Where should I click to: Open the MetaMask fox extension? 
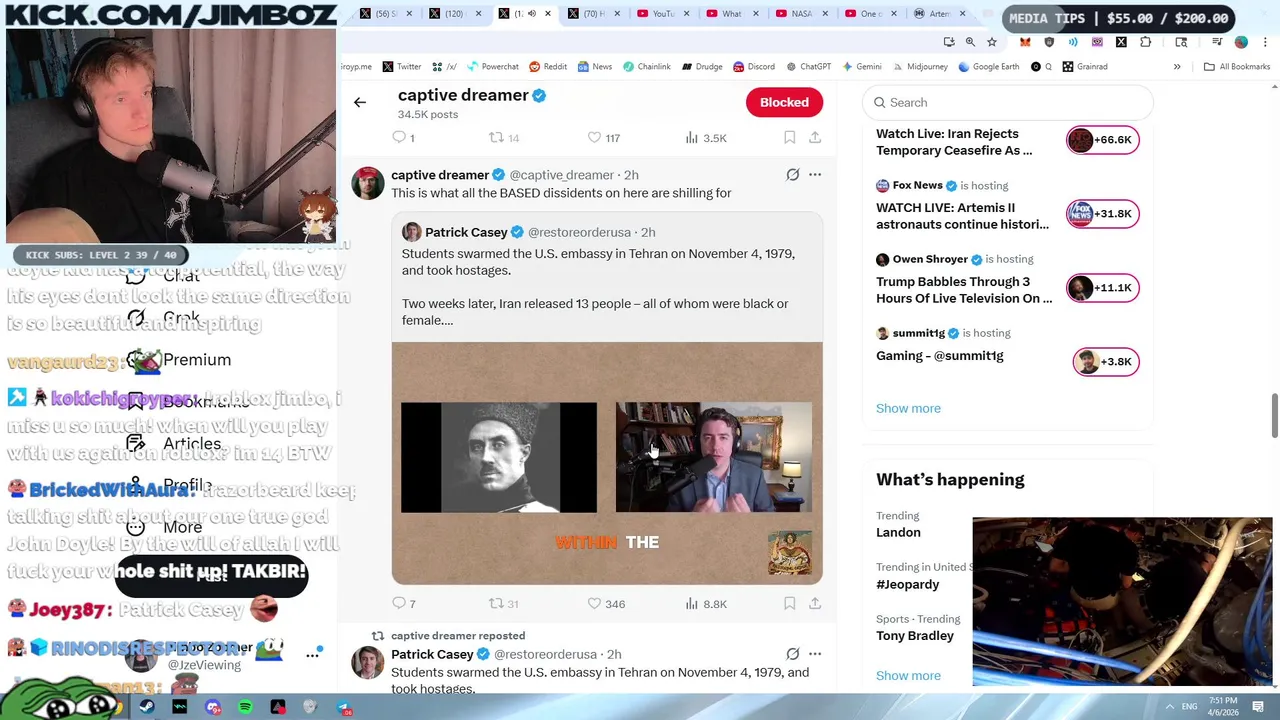pyautogui.click(x=1025, y=42)
